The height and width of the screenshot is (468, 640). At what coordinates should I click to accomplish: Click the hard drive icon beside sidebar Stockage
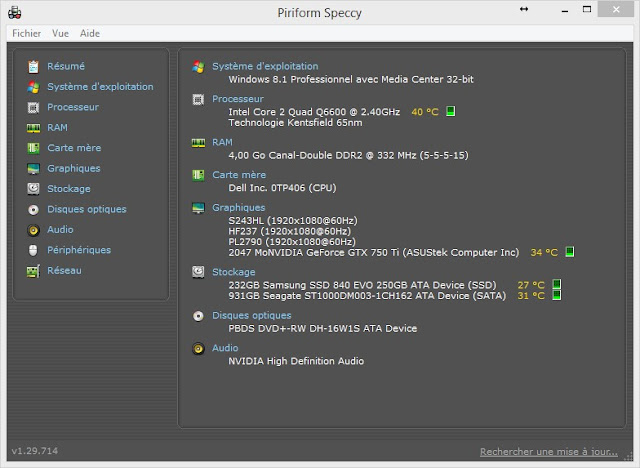click(x=33, y=189)
